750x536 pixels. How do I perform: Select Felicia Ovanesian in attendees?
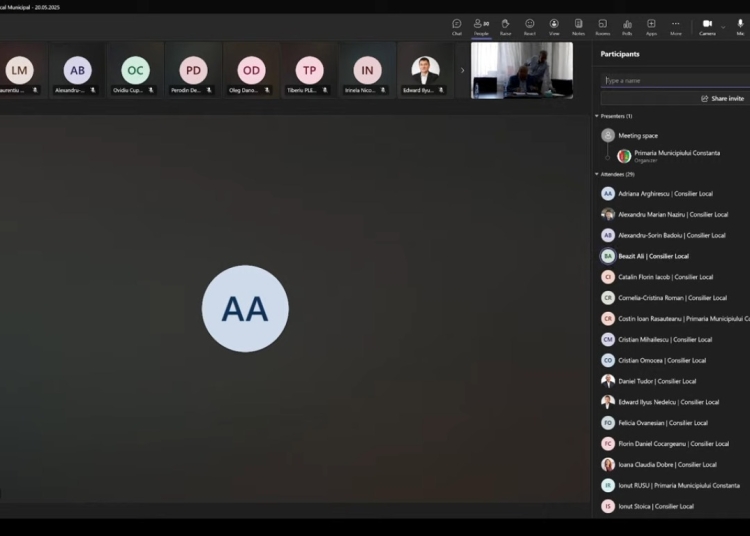pos(671,423)
